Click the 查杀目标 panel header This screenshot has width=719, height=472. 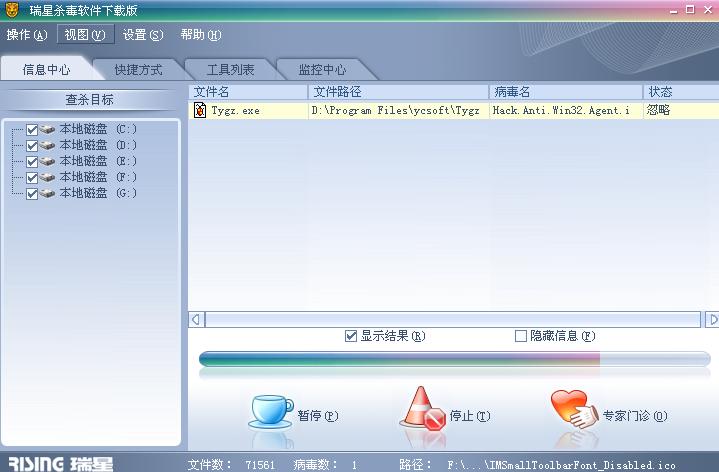click(89, 100)
